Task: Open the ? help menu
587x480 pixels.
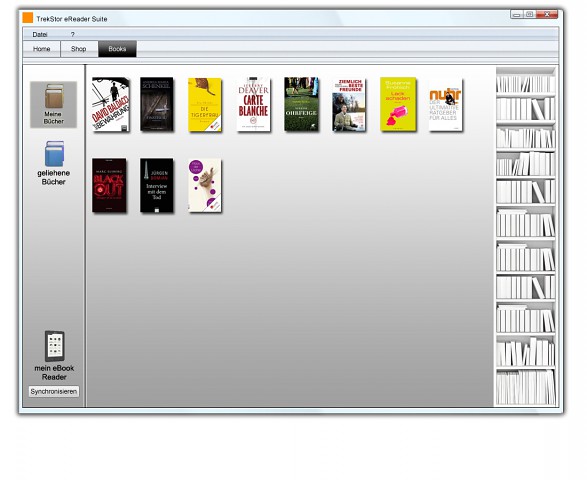Action: click(x=73, y=34)
